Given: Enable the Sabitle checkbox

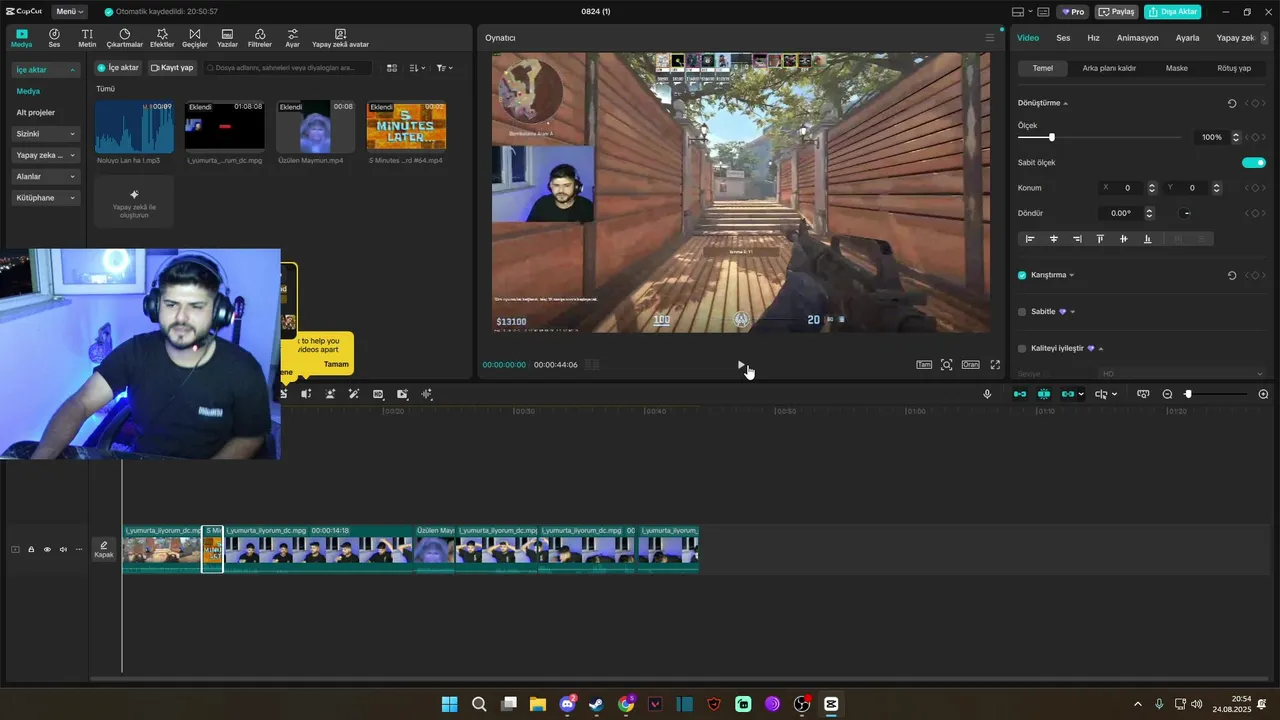Looking at the screenshot, I should 1022,312.
